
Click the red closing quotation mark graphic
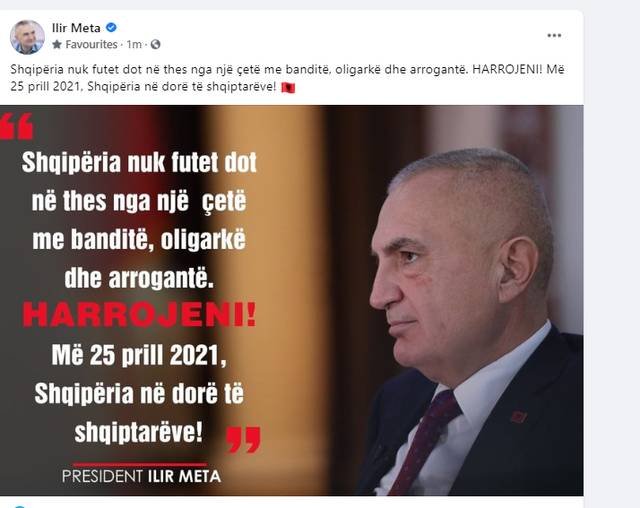tap(243, 439)
